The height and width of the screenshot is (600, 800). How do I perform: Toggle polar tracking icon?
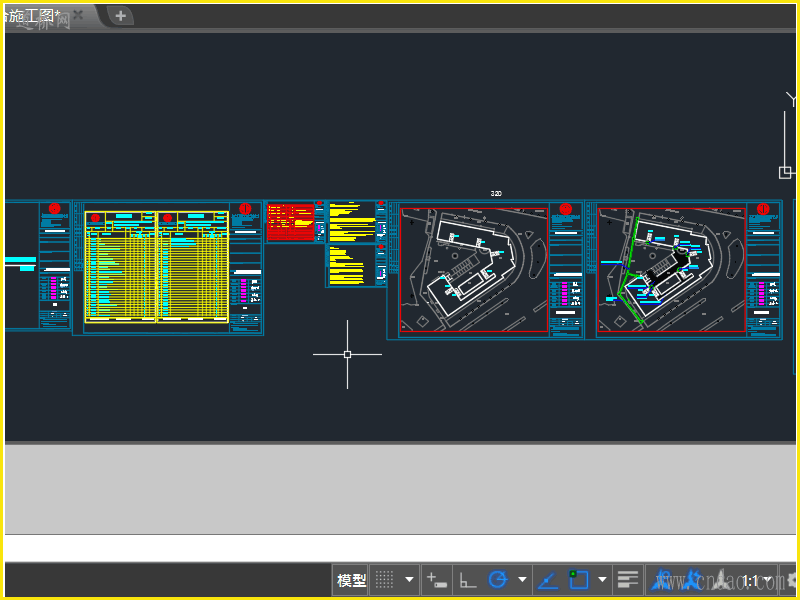click(498, 580)
